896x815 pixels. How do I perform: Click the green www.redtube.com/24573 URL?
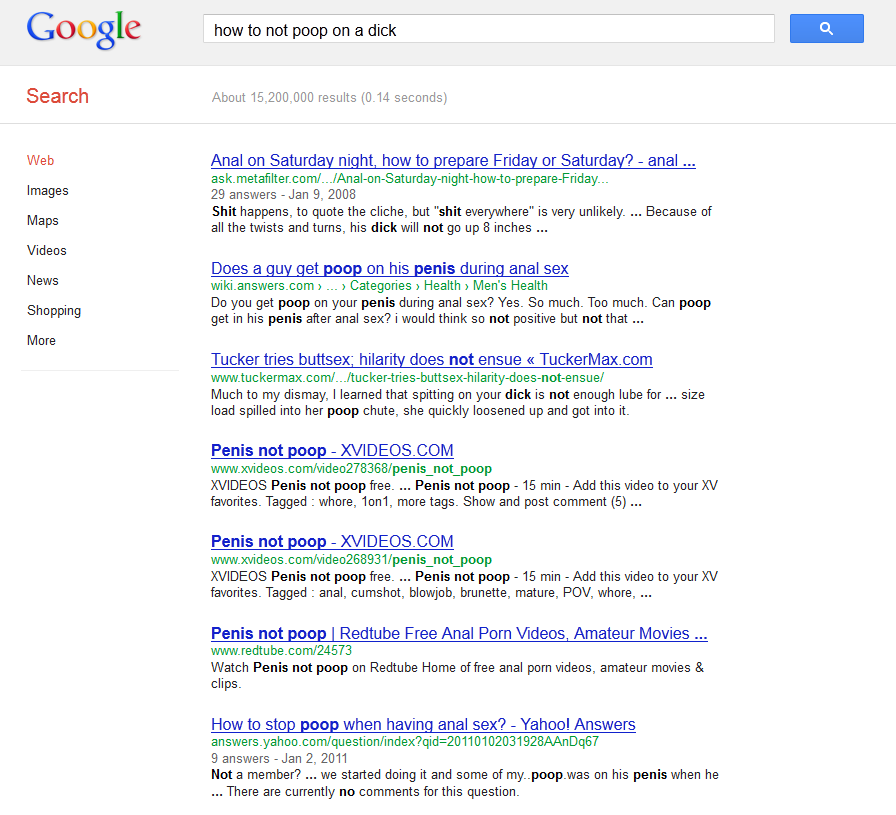[x=281, y=650]
